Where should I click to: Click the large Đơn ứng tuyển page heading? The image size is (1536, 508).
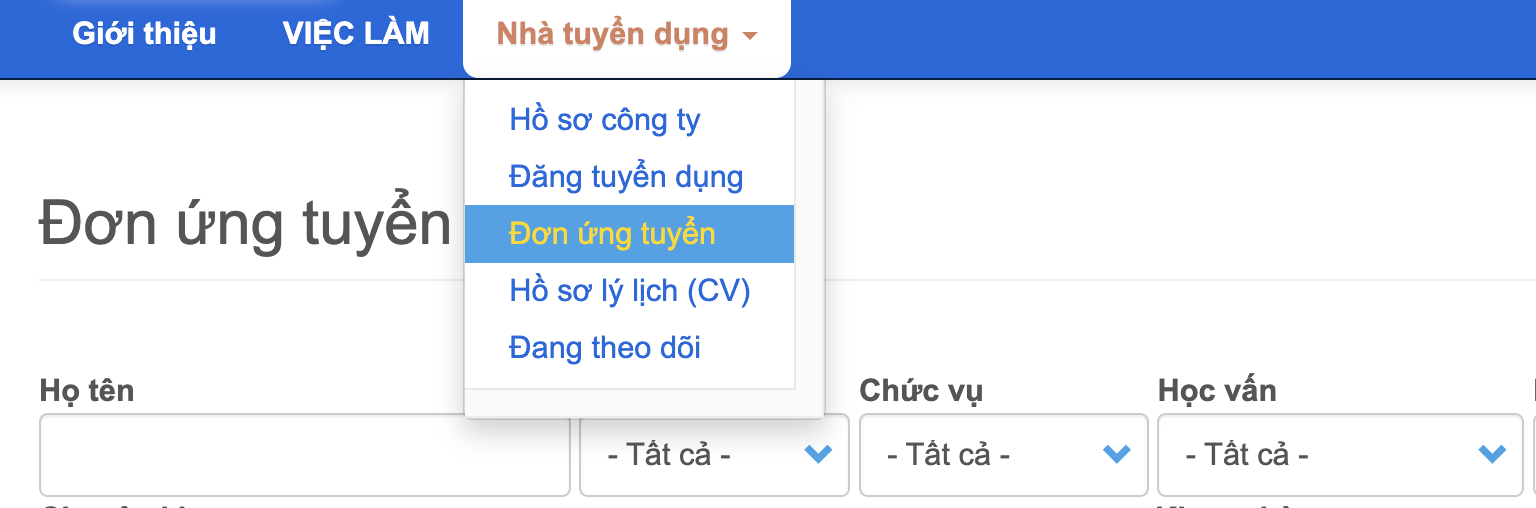coord(245,224)
